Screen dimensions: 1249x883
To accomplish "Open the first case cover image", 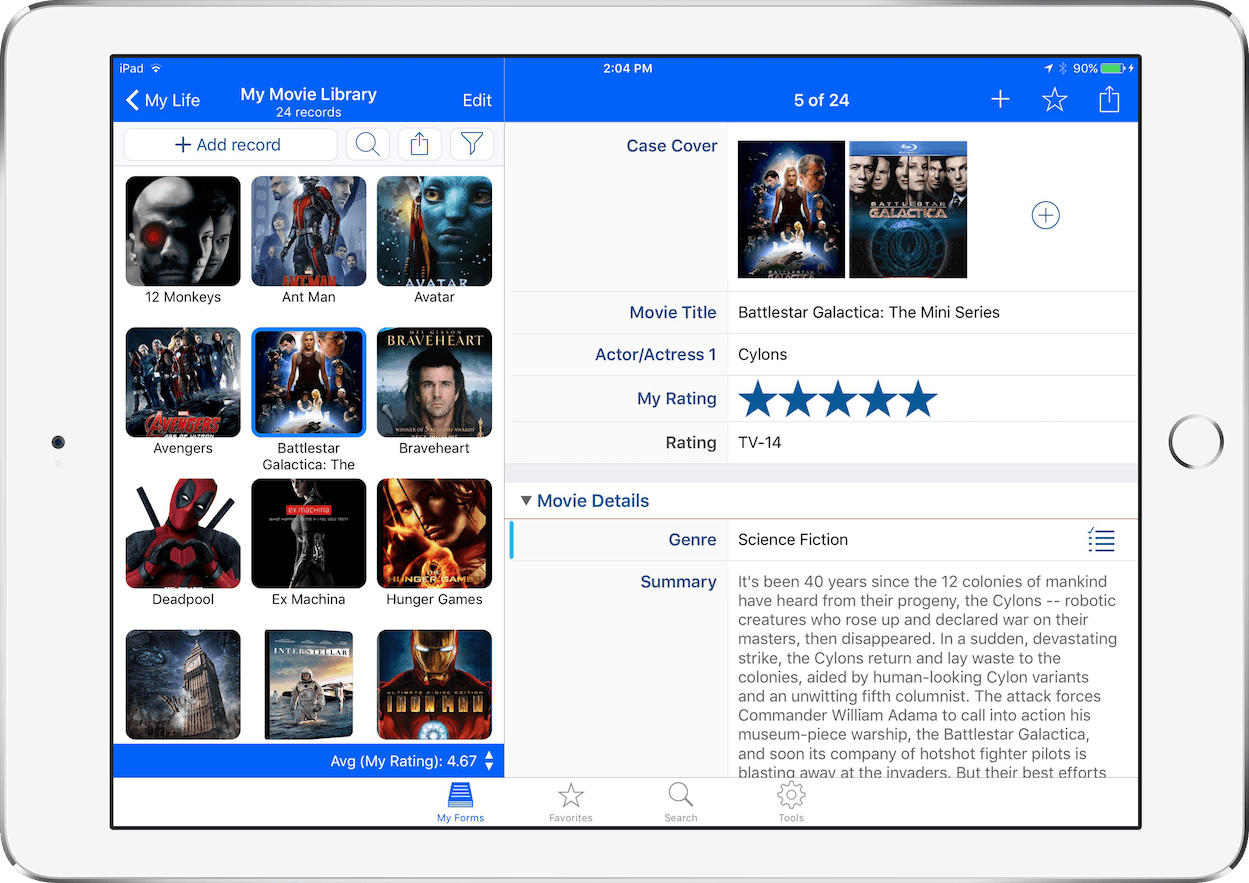I will [791, 209].
